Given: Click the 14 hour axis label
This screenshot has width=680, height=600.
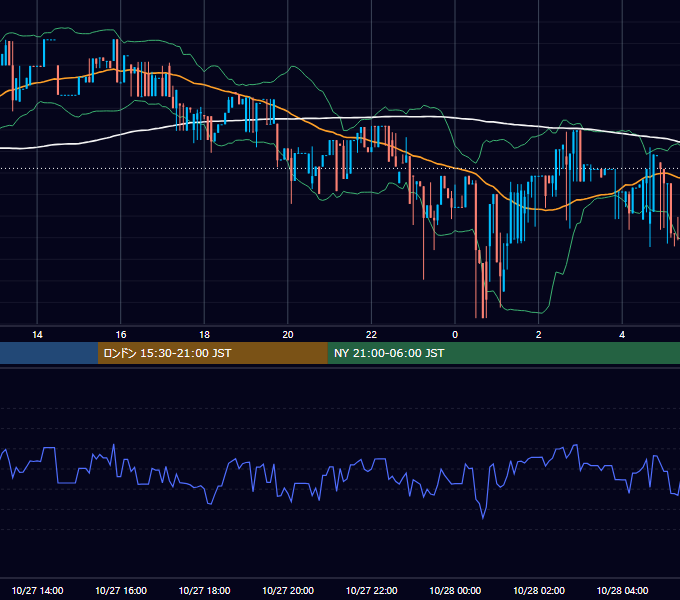Looking at the screenshot, I should point(37,335).
